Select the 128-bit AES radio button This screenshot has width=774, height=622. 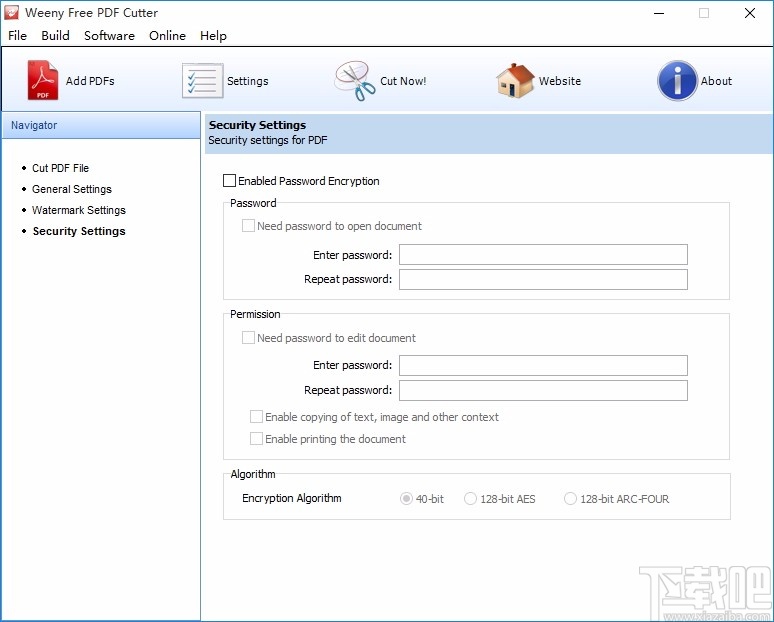470,499
